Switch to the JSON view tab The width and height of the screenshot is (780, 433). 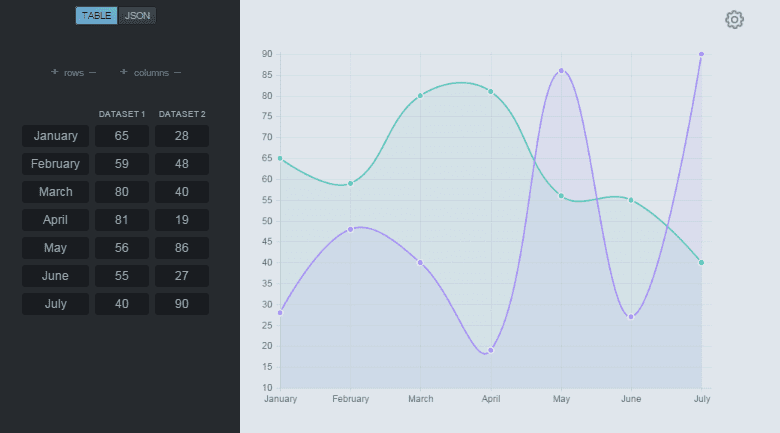(x=137, y=16)
